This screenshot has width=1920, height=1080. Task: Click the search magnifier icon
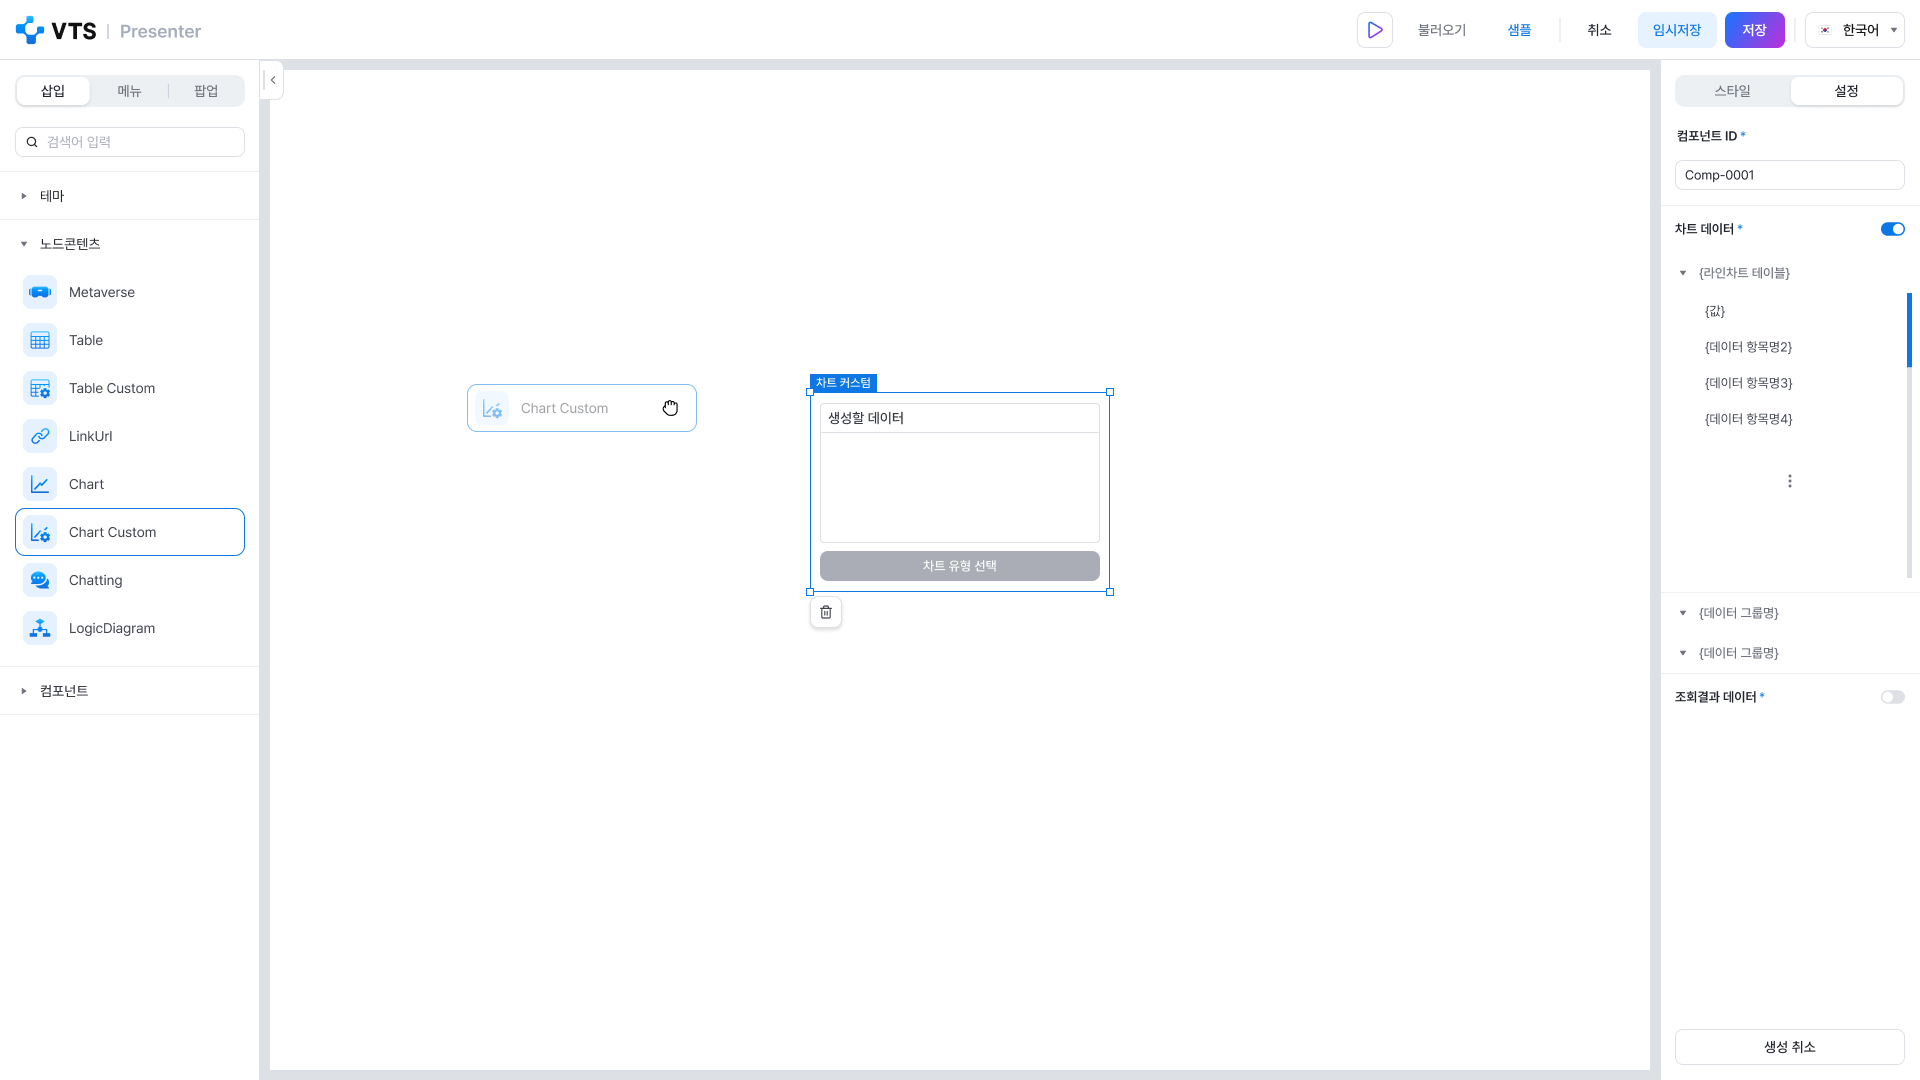click(32, 142)
